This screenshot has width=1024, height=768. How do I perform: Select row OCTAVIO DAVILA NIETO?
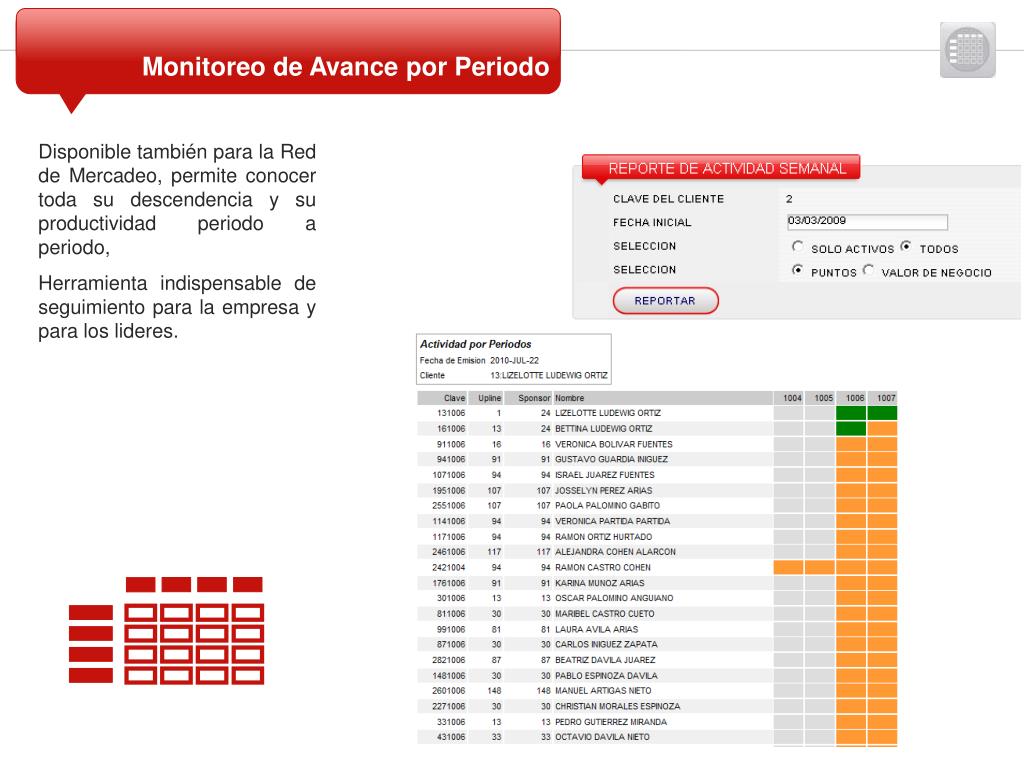click(657, 737)
